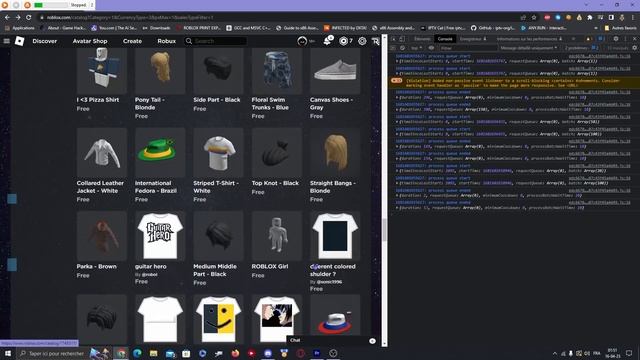The width and height of the screenshot is (640, 360).
Task: Open Chrome from the taskbar
Action: pyautogui.click(x=121, y=353)
